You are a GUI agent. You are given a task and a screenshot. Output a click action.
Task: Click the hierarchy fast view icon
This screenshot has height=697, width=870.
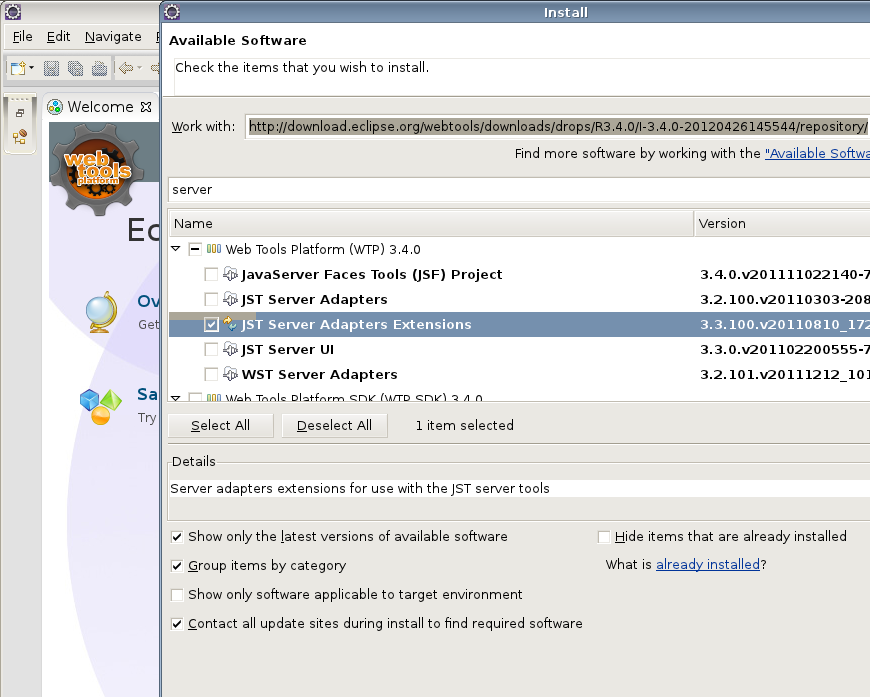19,137
